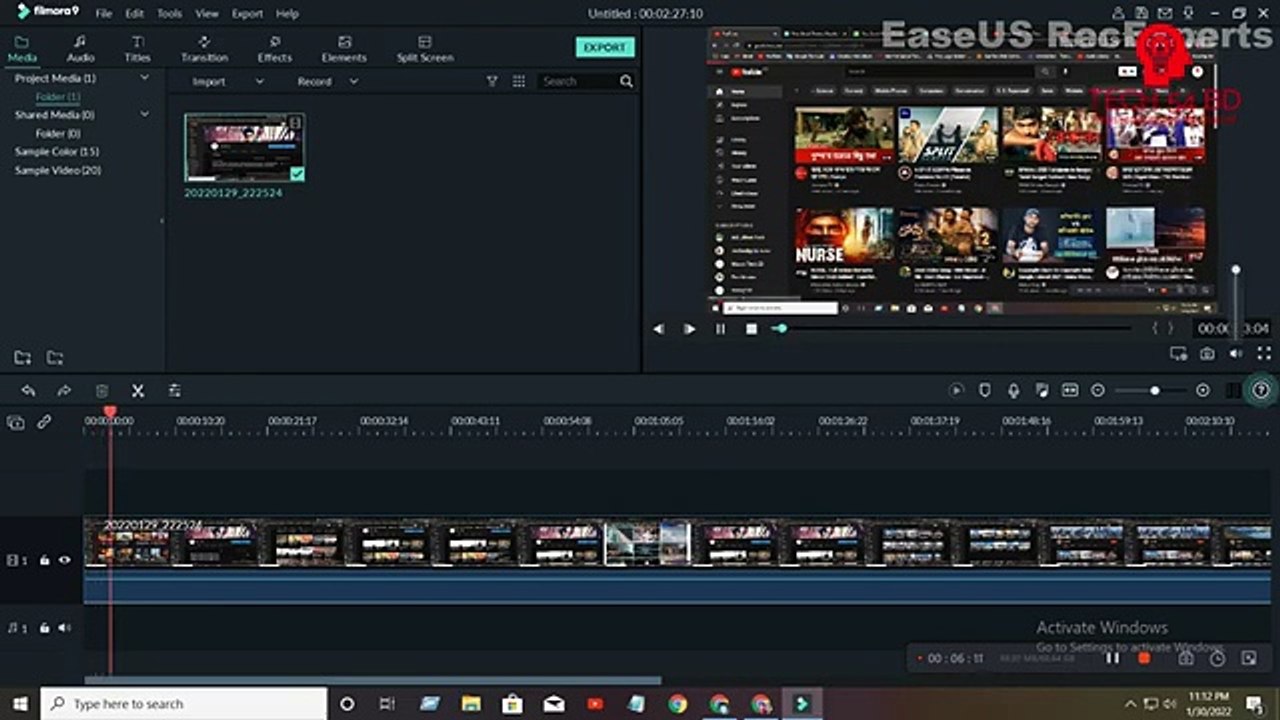Click the audio mixer icon
This screenshot has width=1280, height=720.
(1041, 390)
